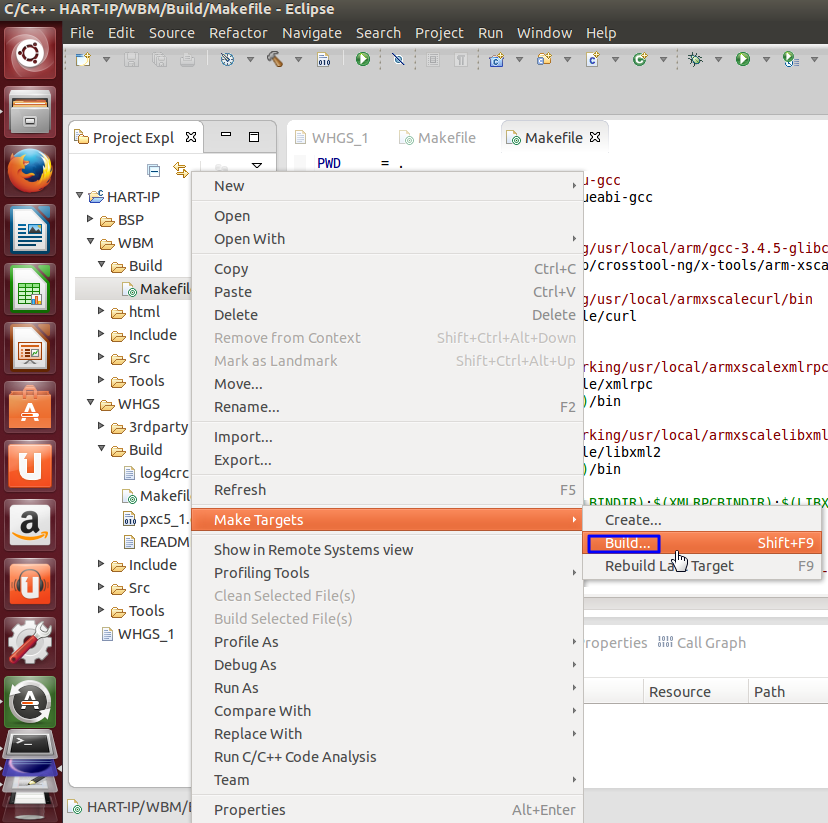Select the README file under WHGS Build
Screen dimensions: 828x823
pos(156,542)
